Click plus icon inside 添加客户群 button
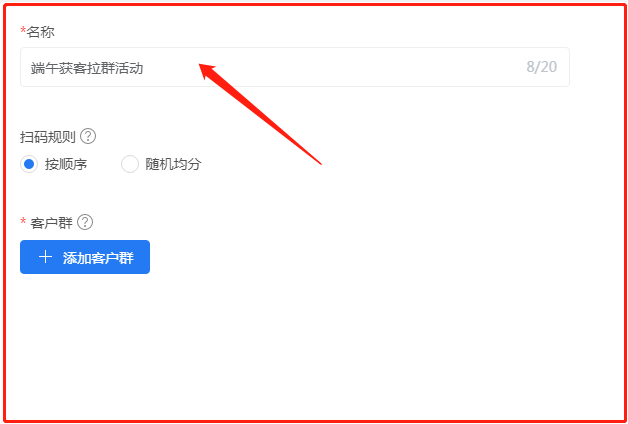This screenshot has height=424, width=628. (46, 257)
